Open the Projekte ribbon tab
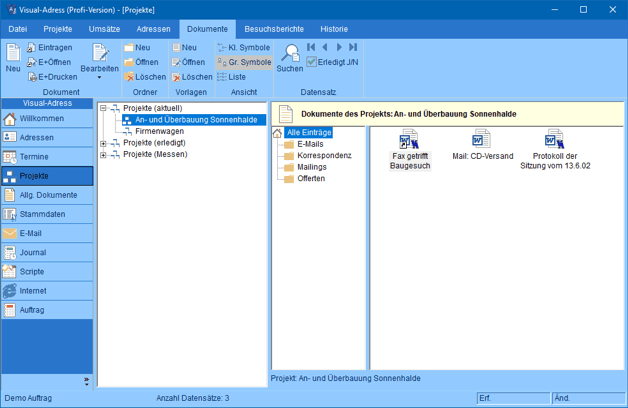 (x=58, y=29)
